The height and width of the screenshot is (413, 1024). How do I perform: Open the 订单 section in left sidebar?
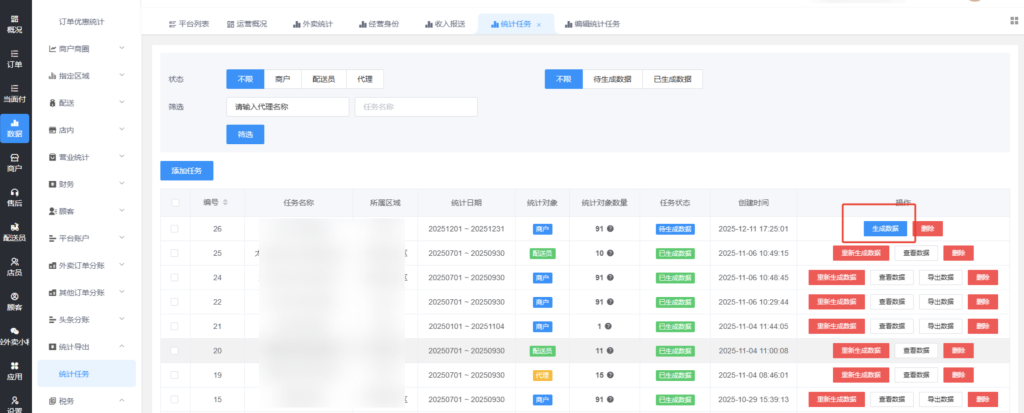coord(14,57)
